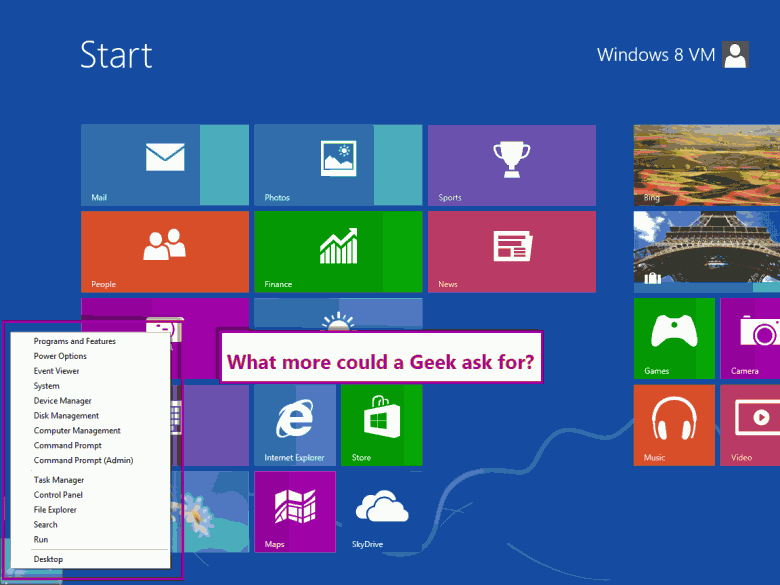Screen dimensions: 780x585
Task: Open the Games controller tile
Action: pos(674,338)
